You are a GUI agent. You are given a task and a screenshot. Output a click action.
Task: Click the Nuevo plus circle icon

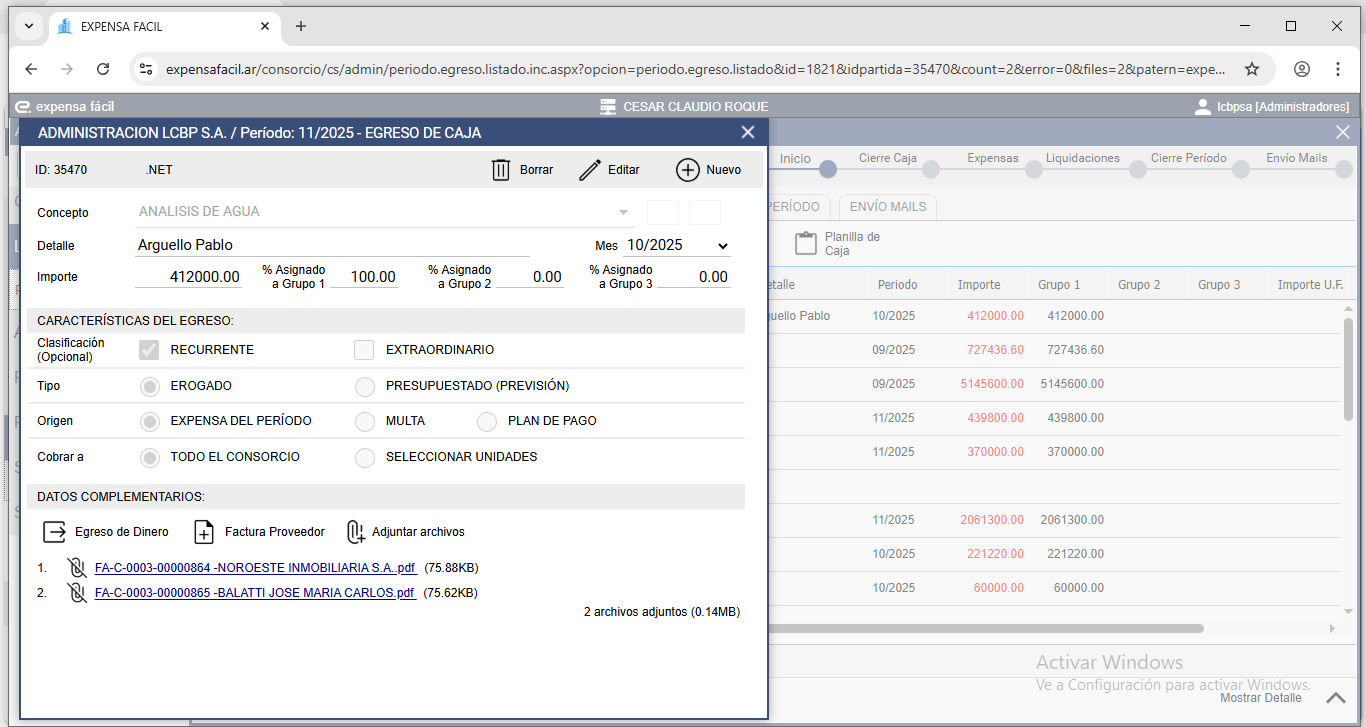[x=687, y=170]
